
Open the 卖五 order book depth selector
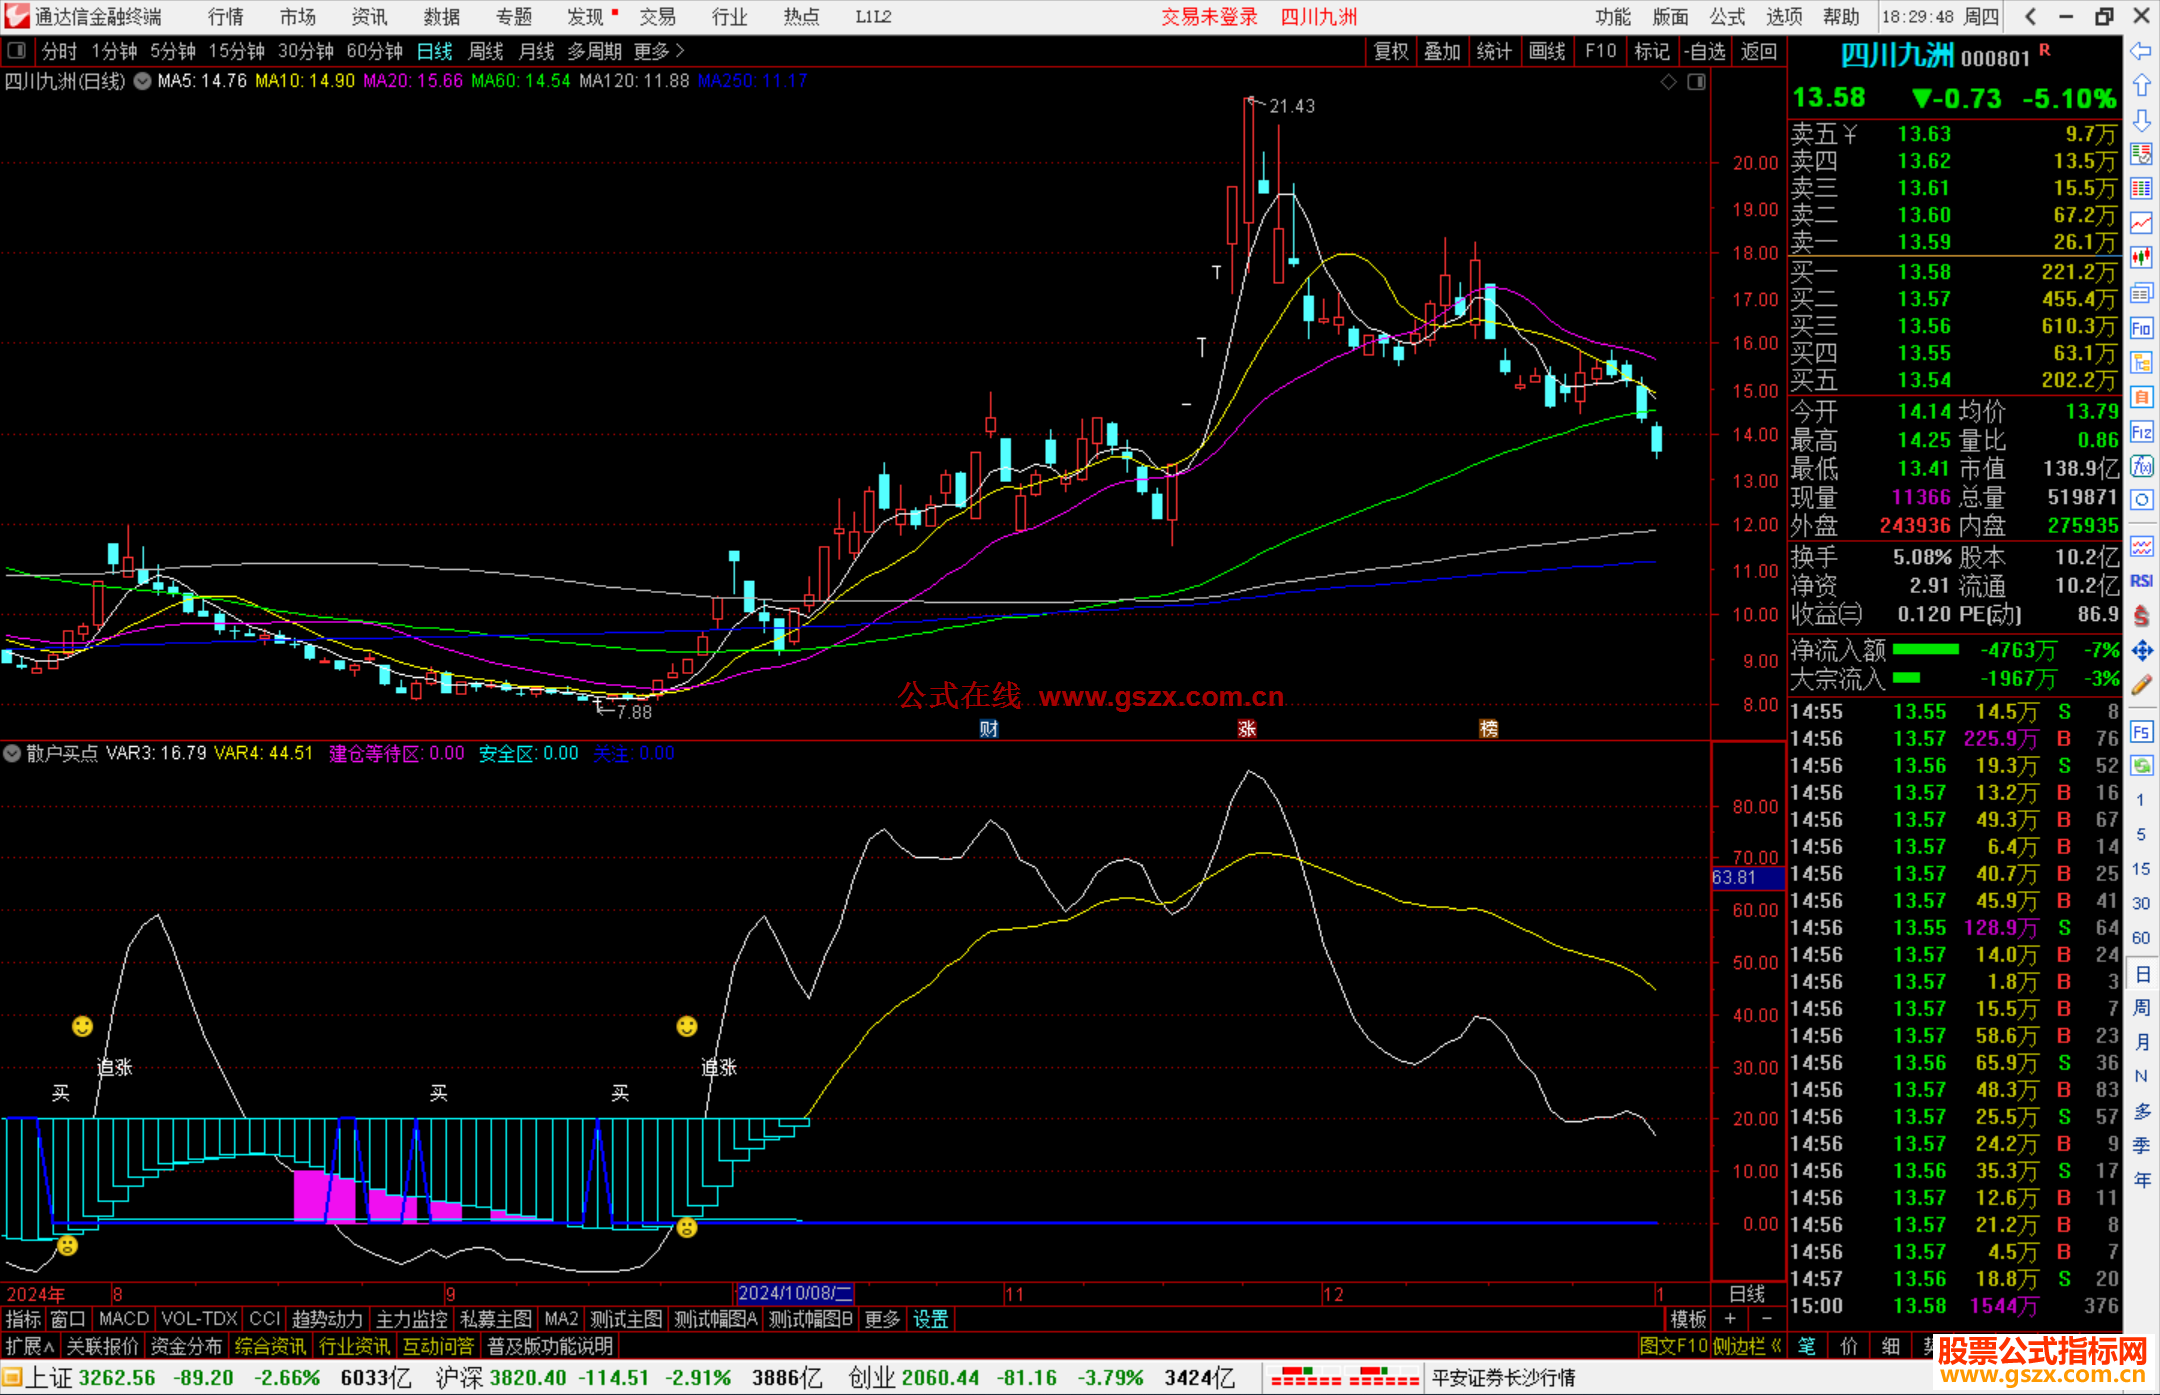coord(1824,134)
